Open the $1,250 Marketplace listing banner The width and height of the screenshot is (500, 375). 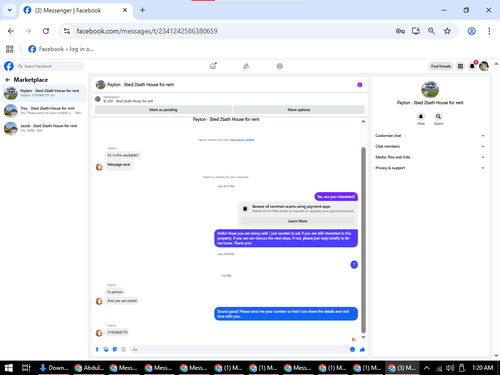click(x=230, y=99)
